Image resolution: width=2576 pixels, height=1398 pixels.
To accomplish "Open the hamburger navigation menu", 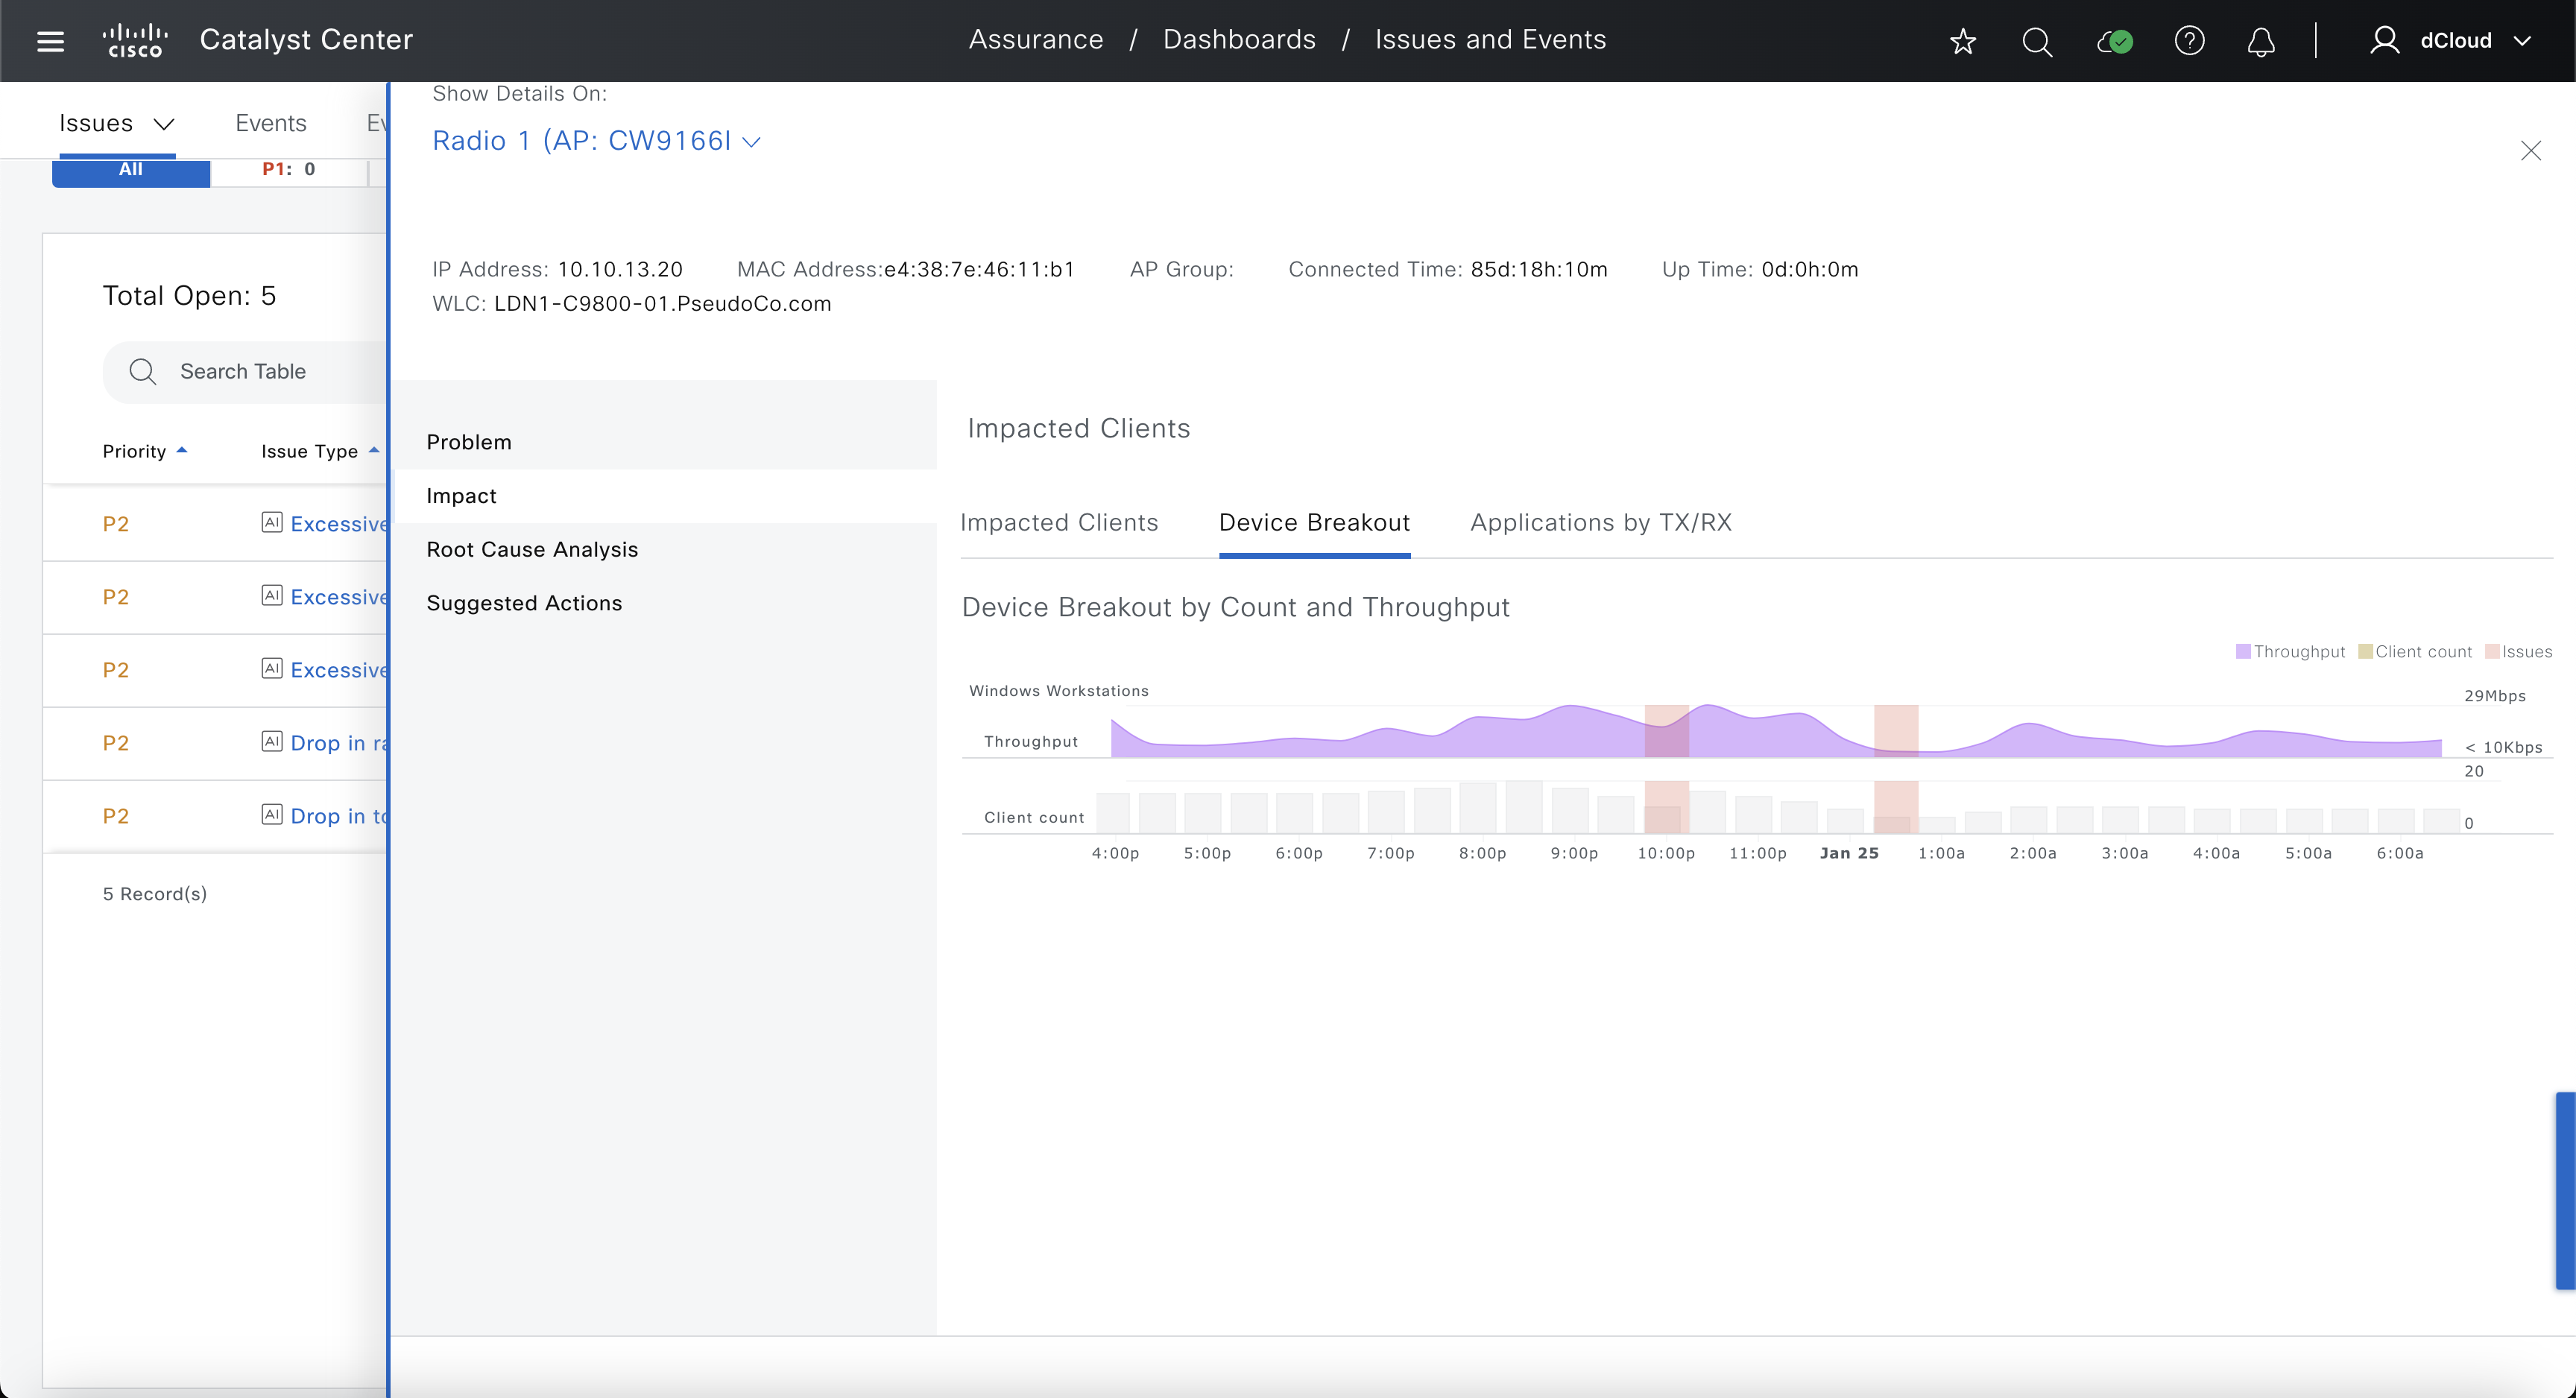I will pos(50,41).
